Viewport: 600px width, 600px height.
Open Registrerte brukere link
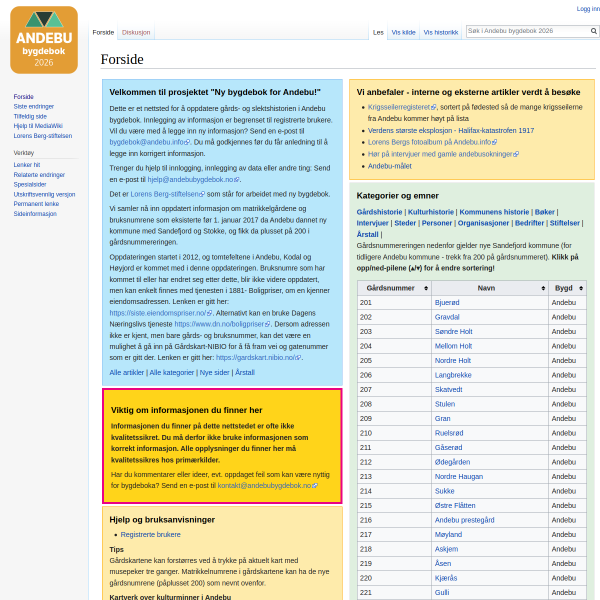coord(150,535)
